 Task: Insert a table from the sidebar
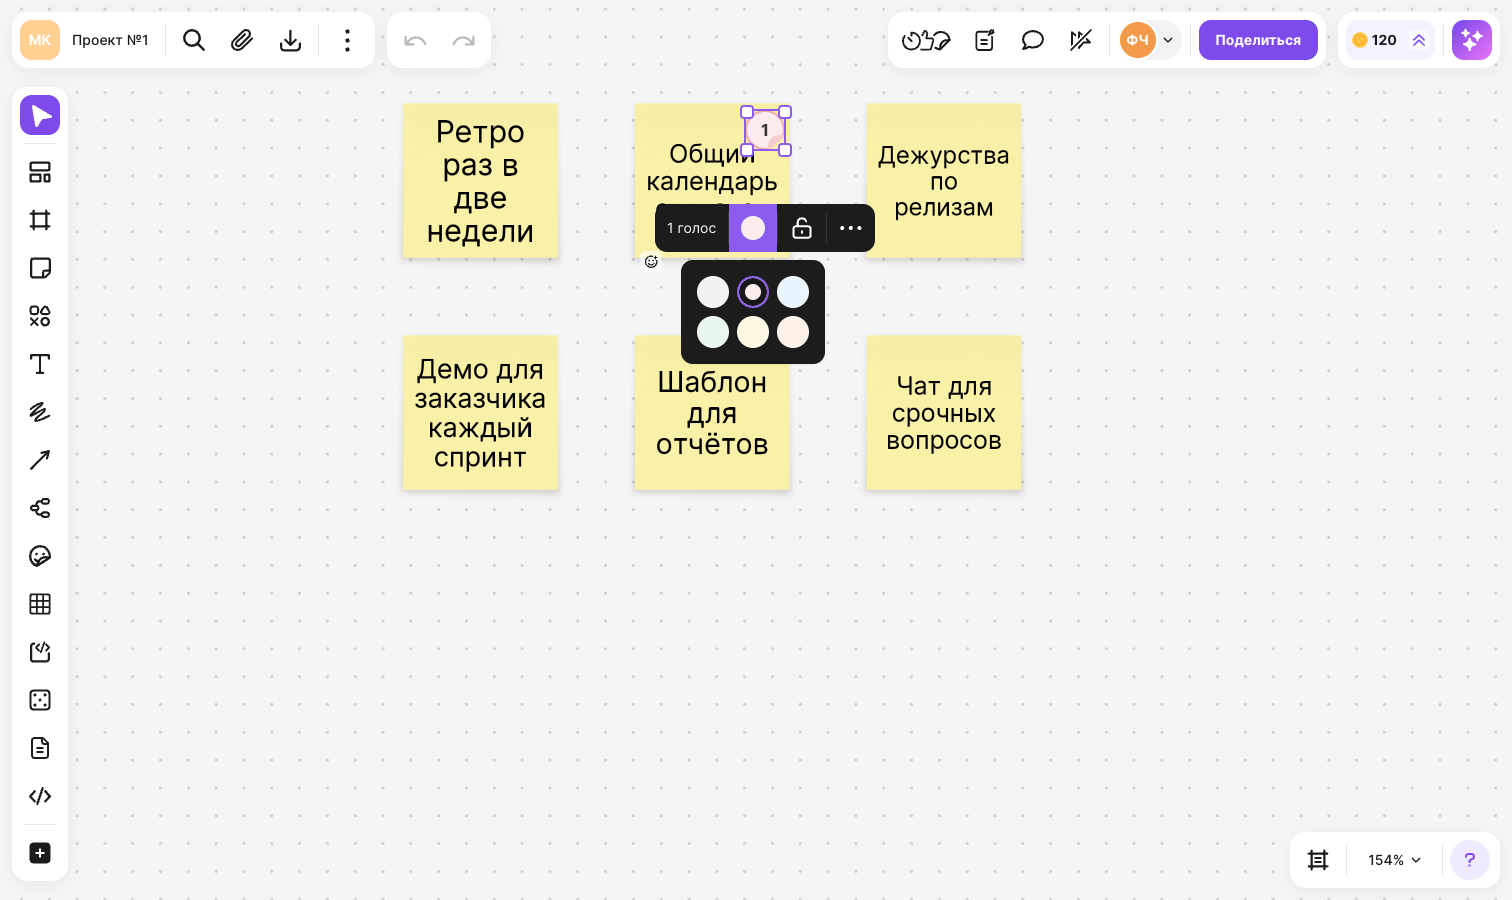(40, 604)
